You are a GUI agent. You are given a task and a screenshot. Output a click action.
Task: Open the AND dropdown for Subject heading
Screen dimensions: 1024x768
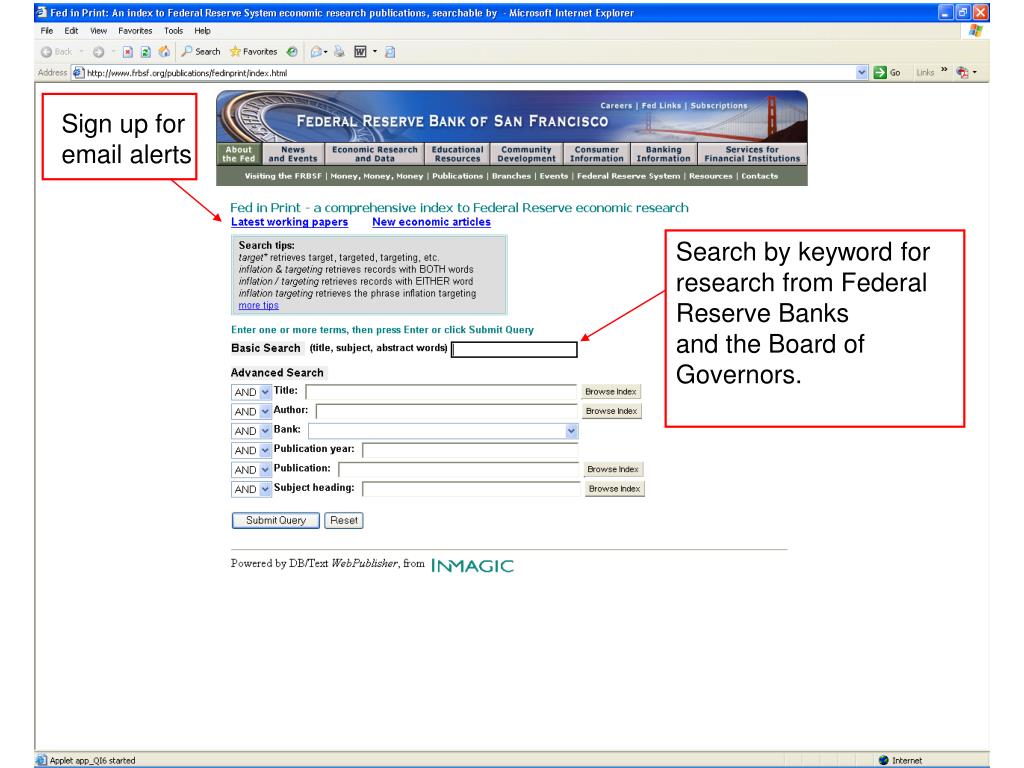pyautogui.click(x=264, y=489)
